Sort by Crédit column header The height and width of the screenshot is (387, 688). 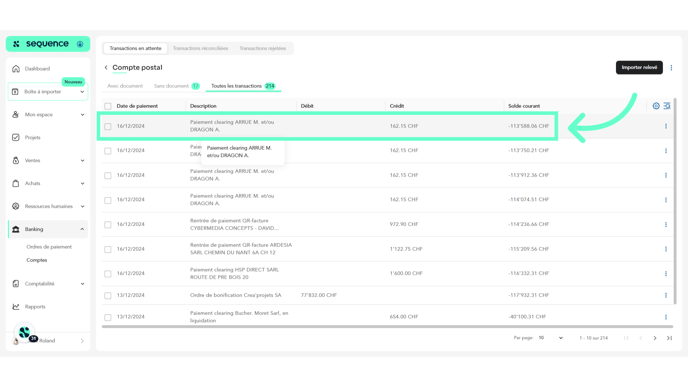coord(397,106)
